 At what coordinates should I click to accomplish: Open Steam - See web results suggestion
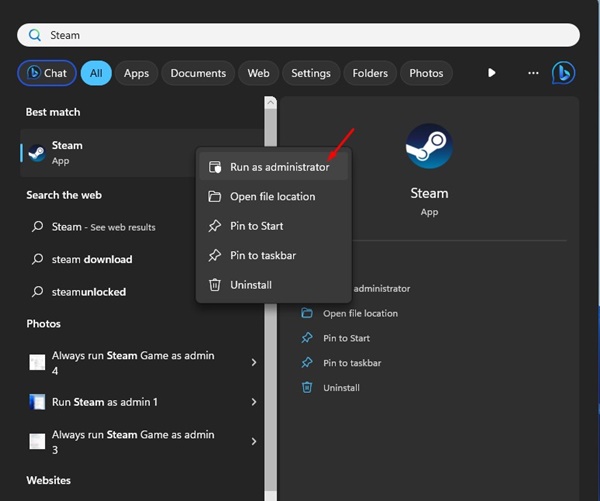pyautogui.click(x=103, y=227)
